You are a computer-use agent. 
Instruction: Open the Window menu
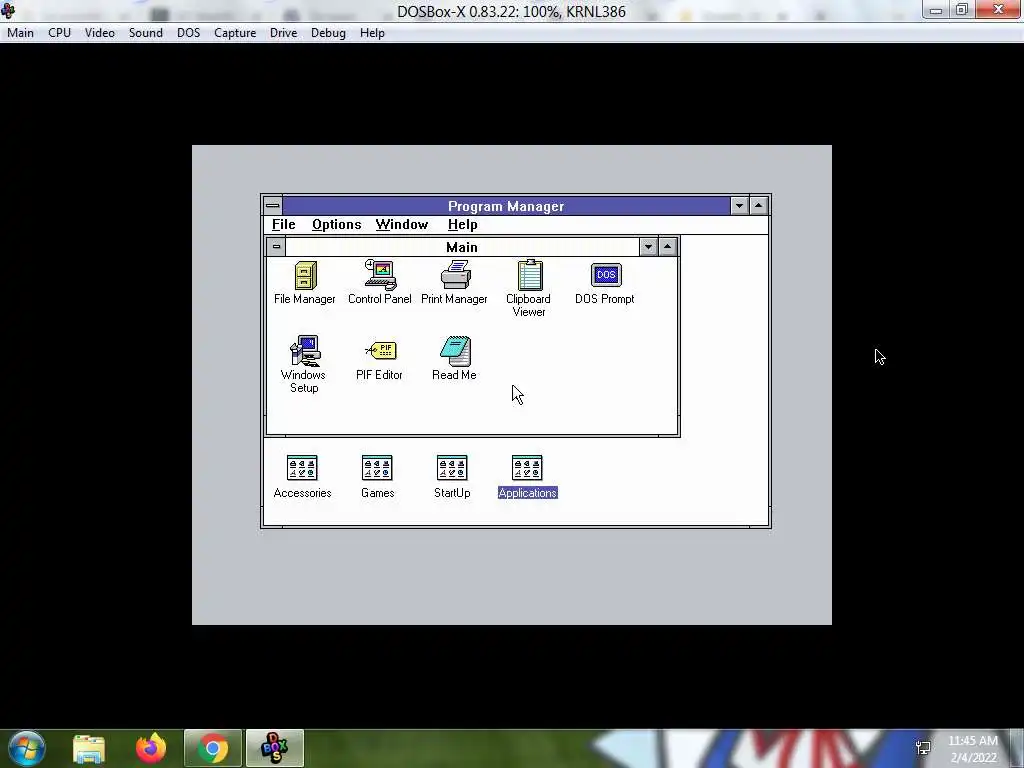click(x=402, y=225)
